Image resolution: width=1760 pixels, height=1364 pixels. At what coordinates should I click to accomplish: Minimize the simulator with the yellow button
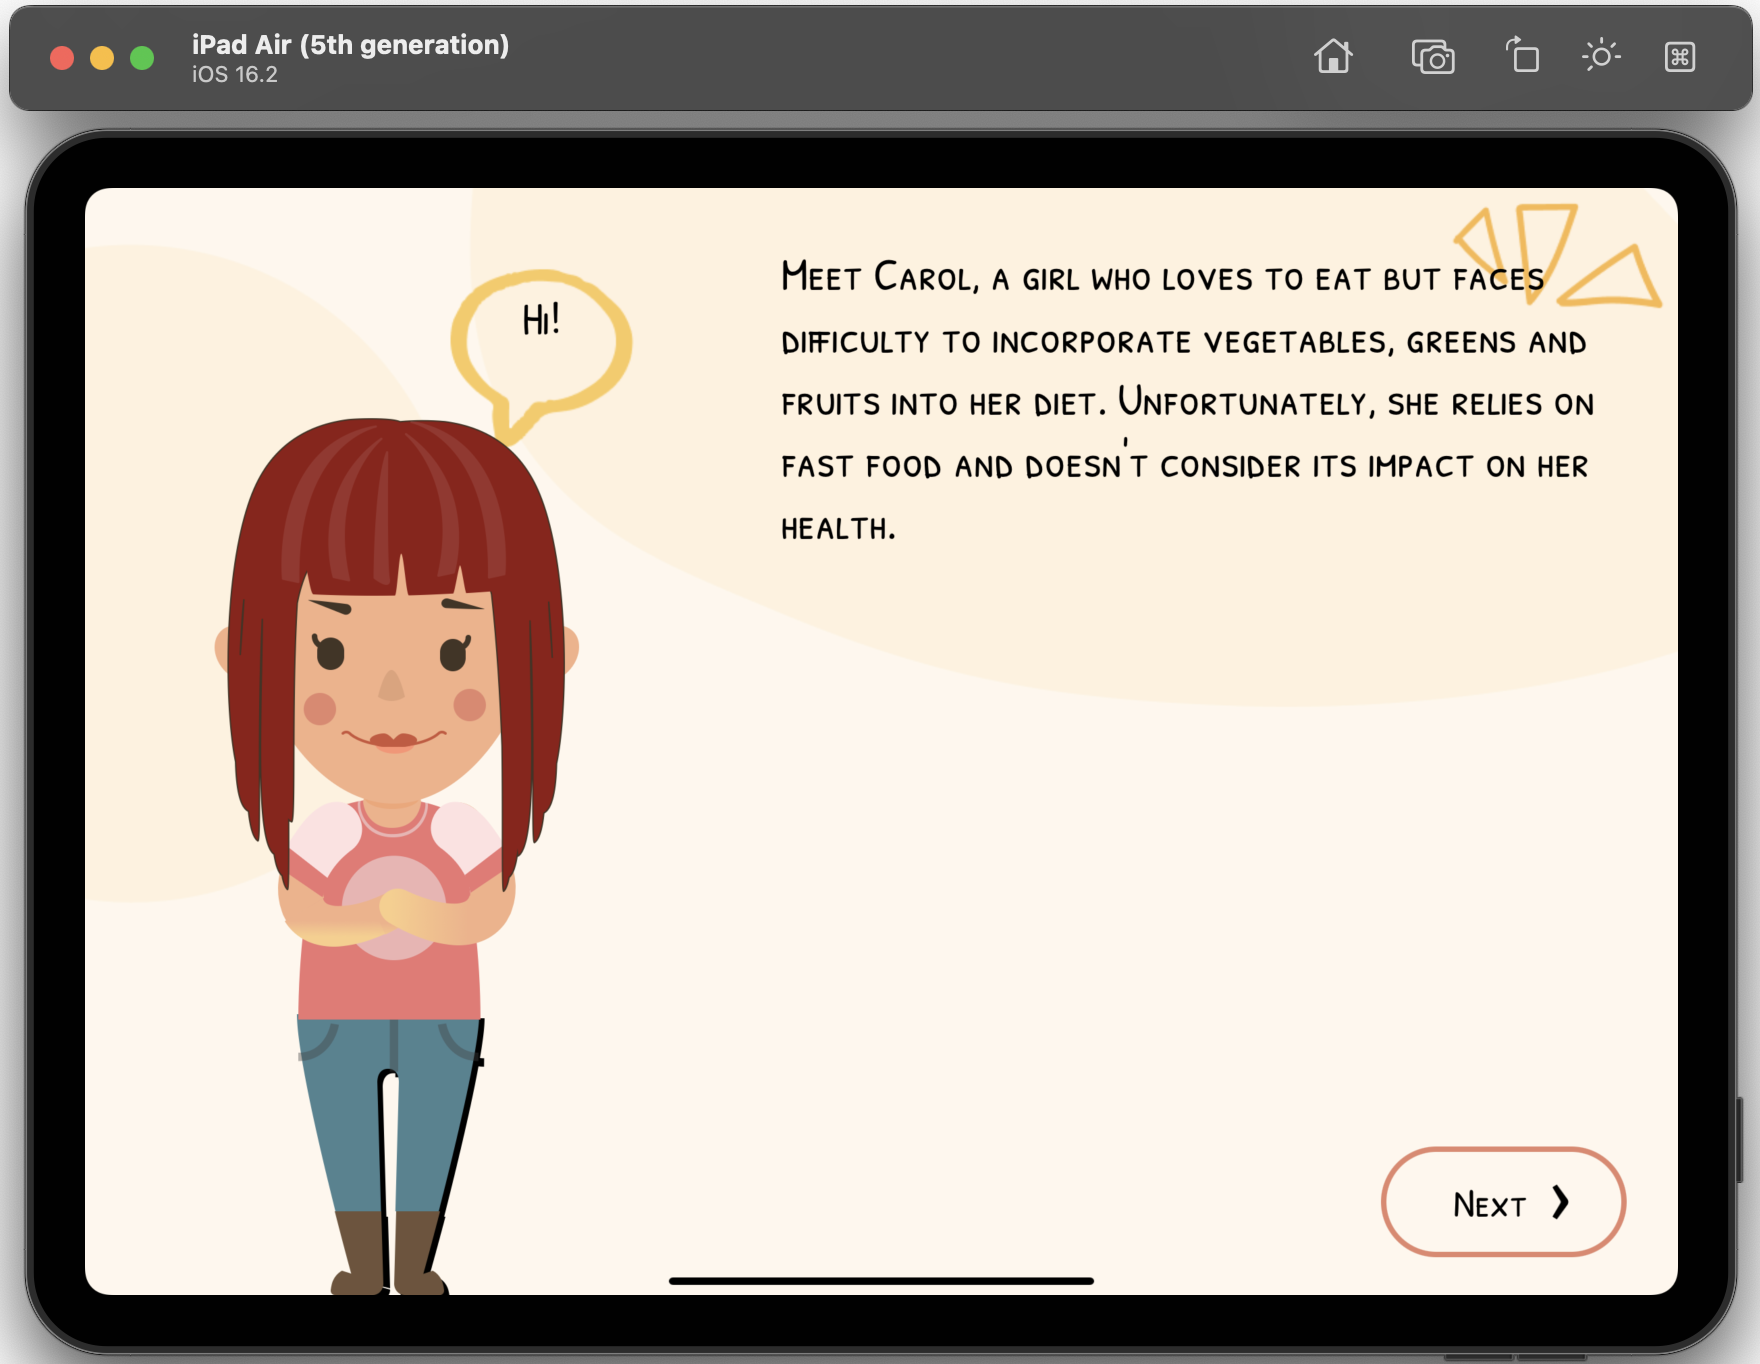pos(102,58)
